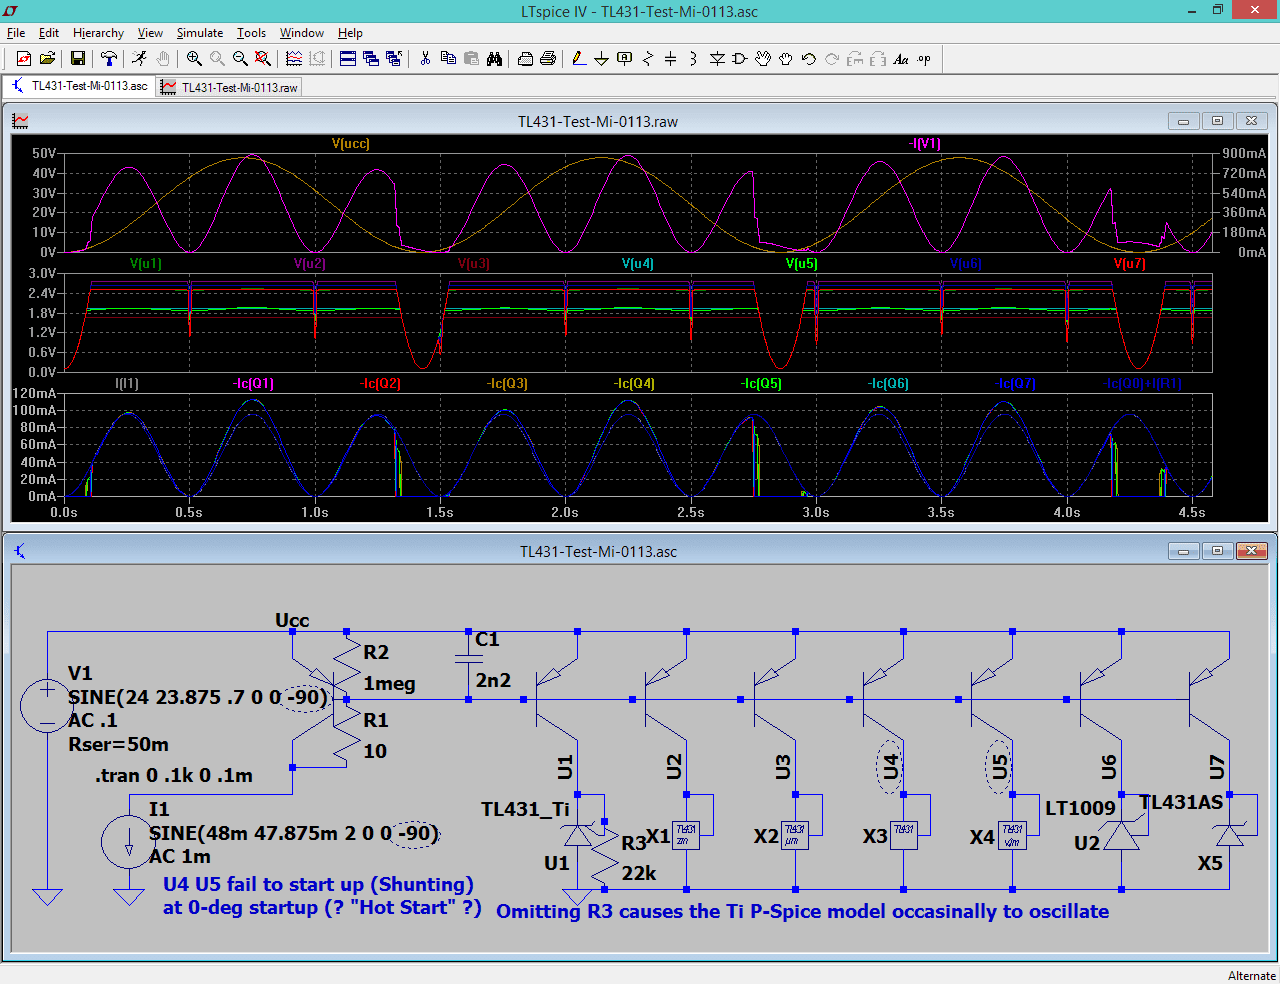
Task: Click the SPICE directive .op icon
Action: pos(924,59)
